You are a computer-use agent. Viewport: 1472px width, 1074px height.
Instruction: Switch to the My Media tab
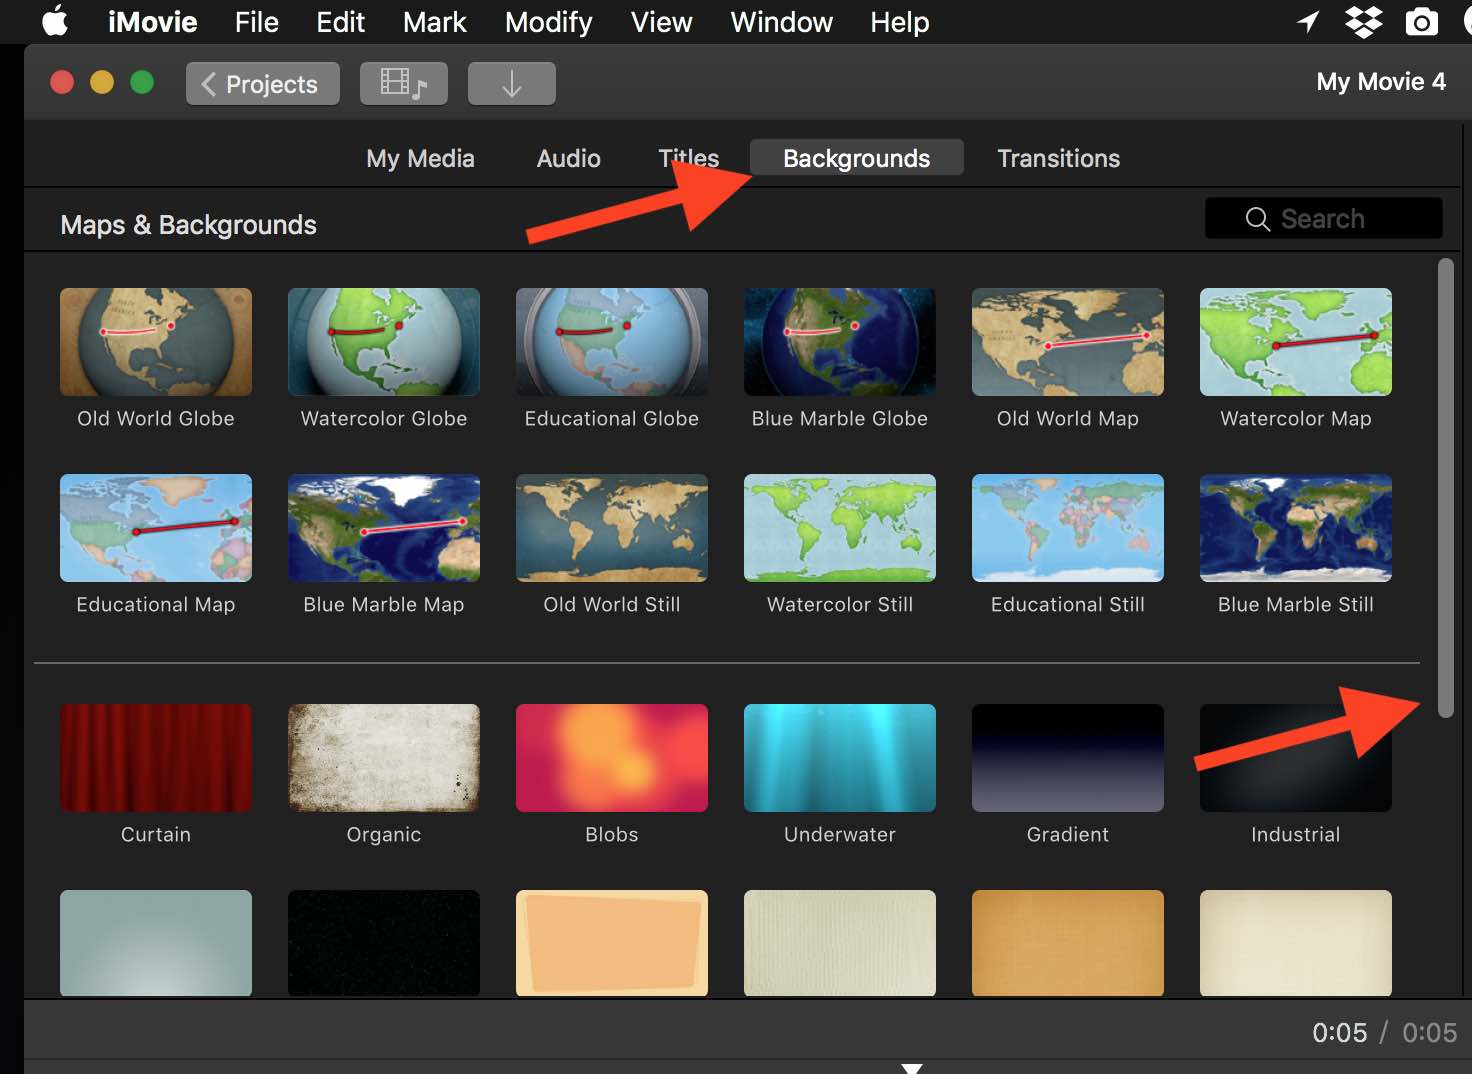coord(420,158)
